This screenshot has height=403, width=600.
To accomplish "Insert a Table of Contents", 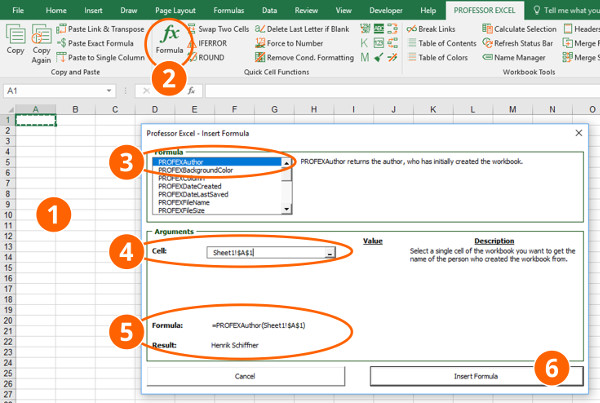I will (x=442, y=43).
